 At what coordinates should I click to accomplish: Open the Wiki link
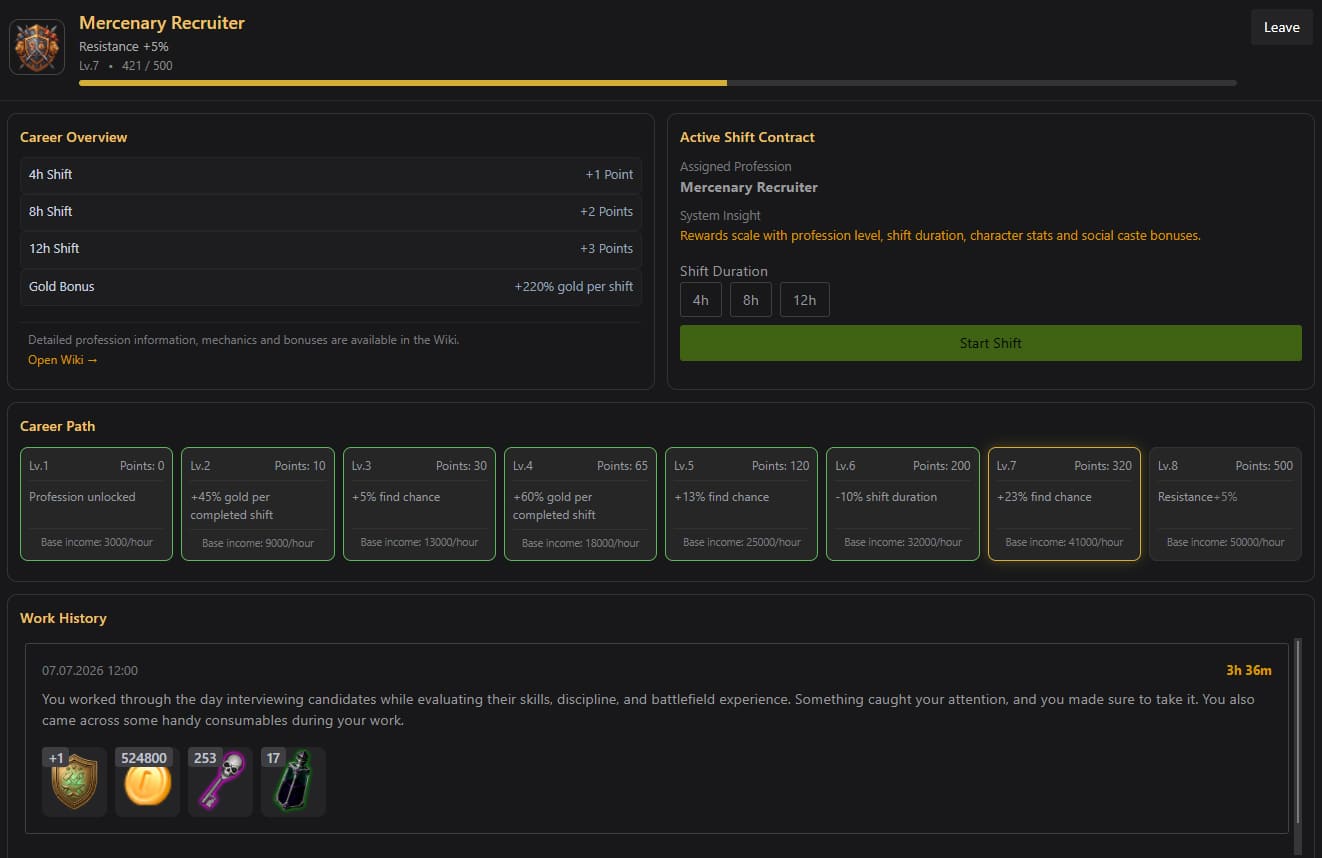coord(63,360)
